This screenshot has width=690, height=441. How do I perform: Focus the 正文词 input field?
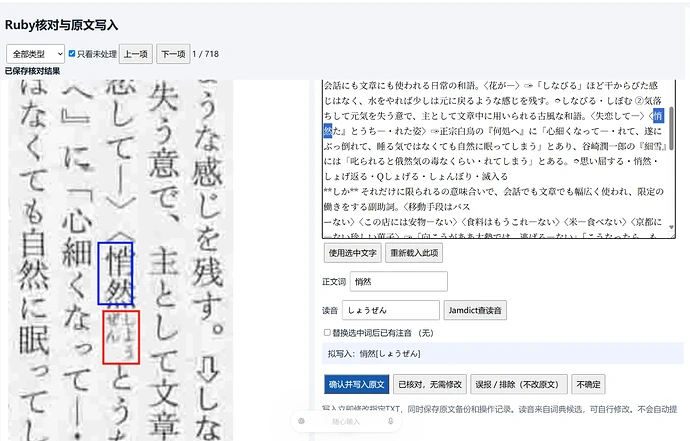pos(399,282)
